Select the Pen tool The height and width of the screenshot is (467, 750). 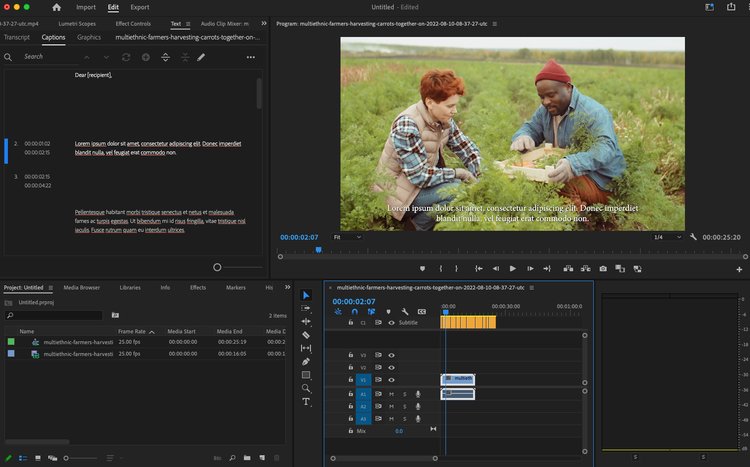306,361
